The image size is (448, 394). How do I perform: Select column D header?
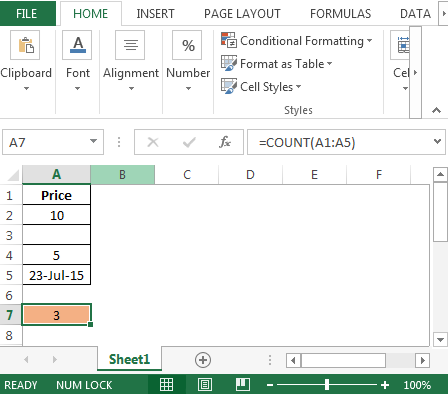(x=250, y=174)
